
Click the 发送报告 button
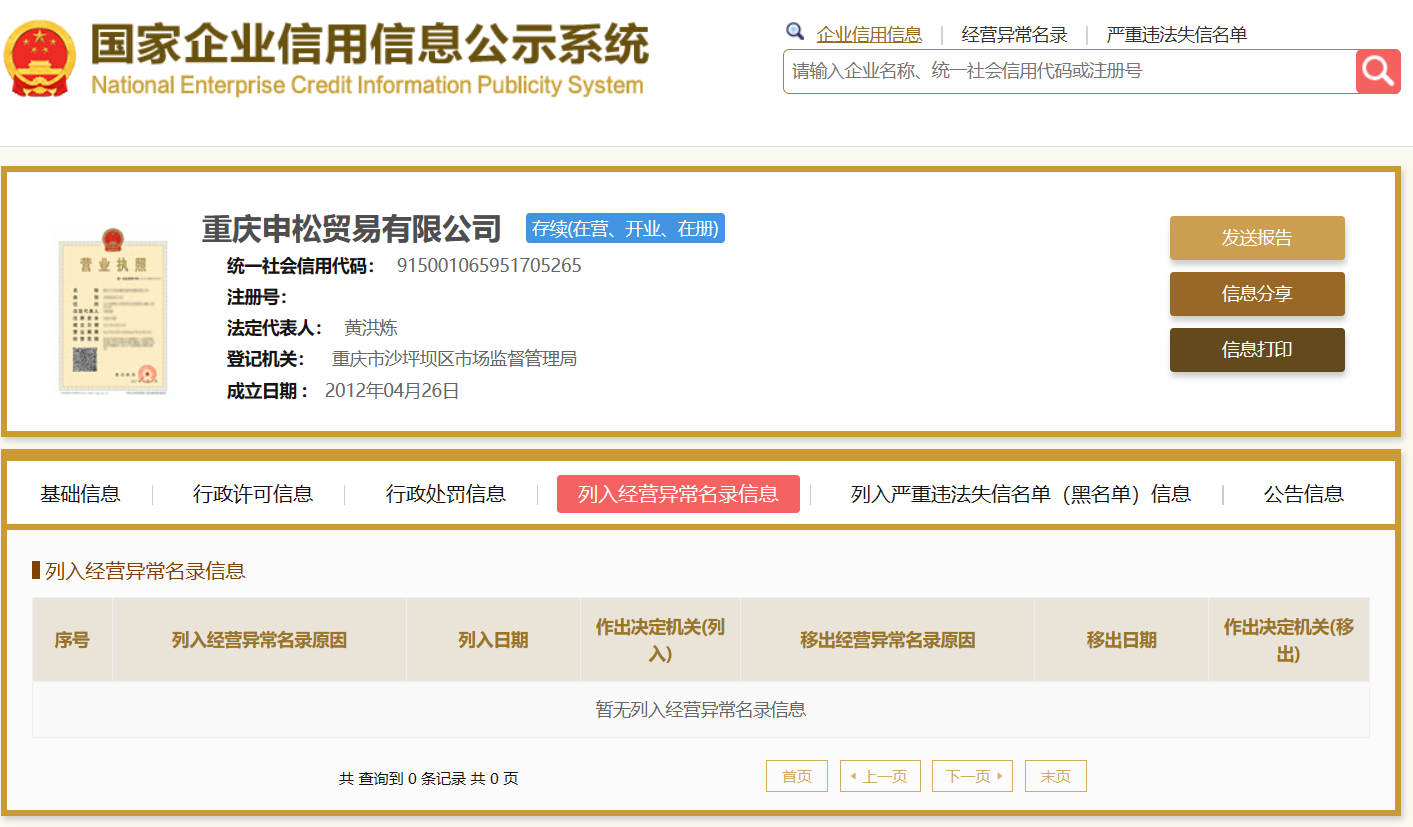coord(1257,238)
